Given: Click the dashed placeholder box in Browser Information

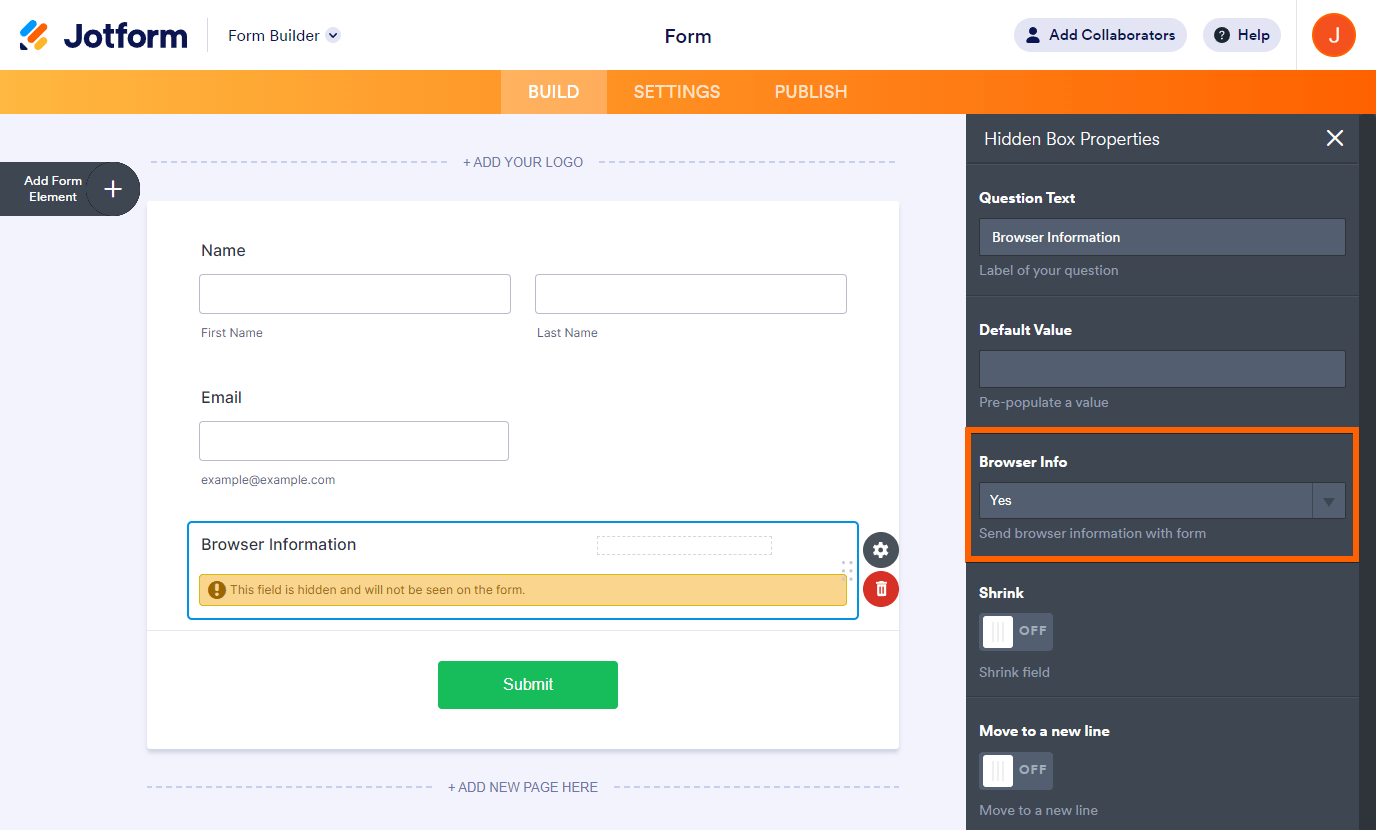Looking at the screenshot, I should coord(684,545).
